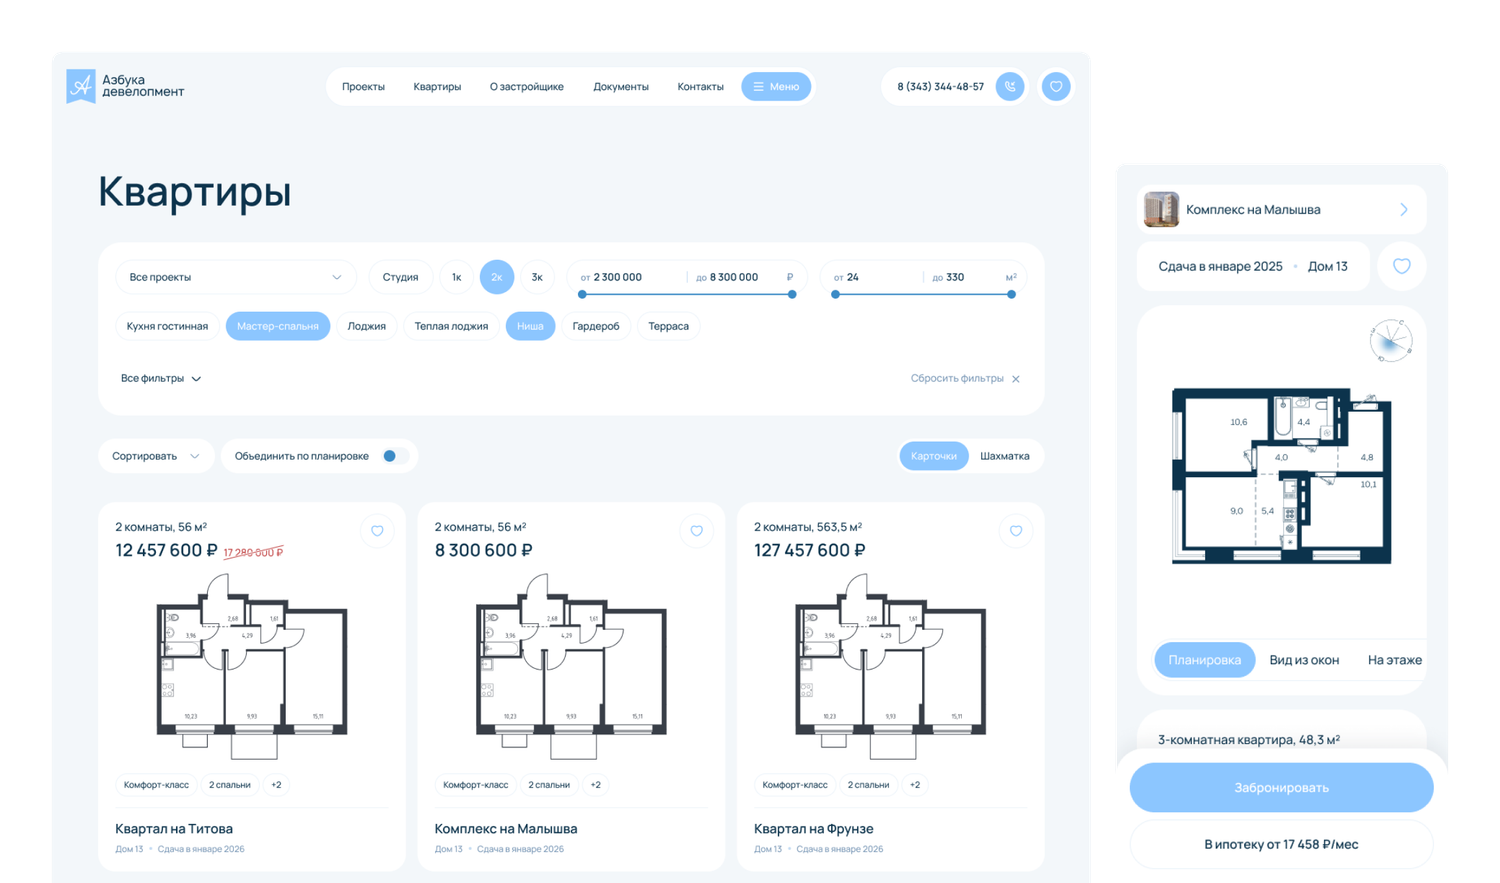Favorite the 8 300 600 ₽ apartment card
Screen dimensions: 1500x883
[x=696, y=531]
